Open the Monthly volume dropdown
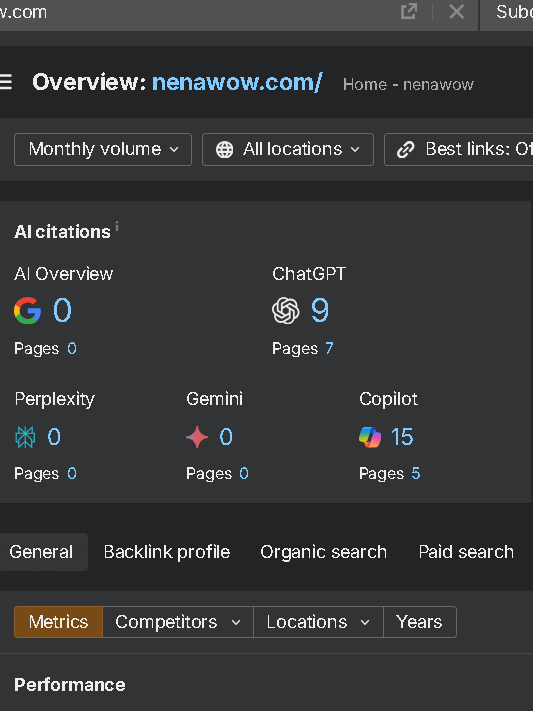This screenshot has height=711, width=533. pos(103,149)
